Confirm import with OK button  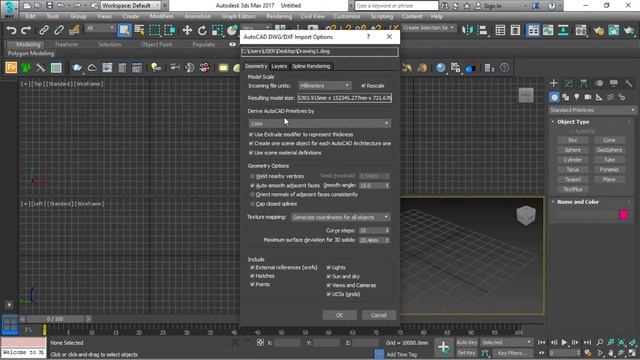coord(339,315)
